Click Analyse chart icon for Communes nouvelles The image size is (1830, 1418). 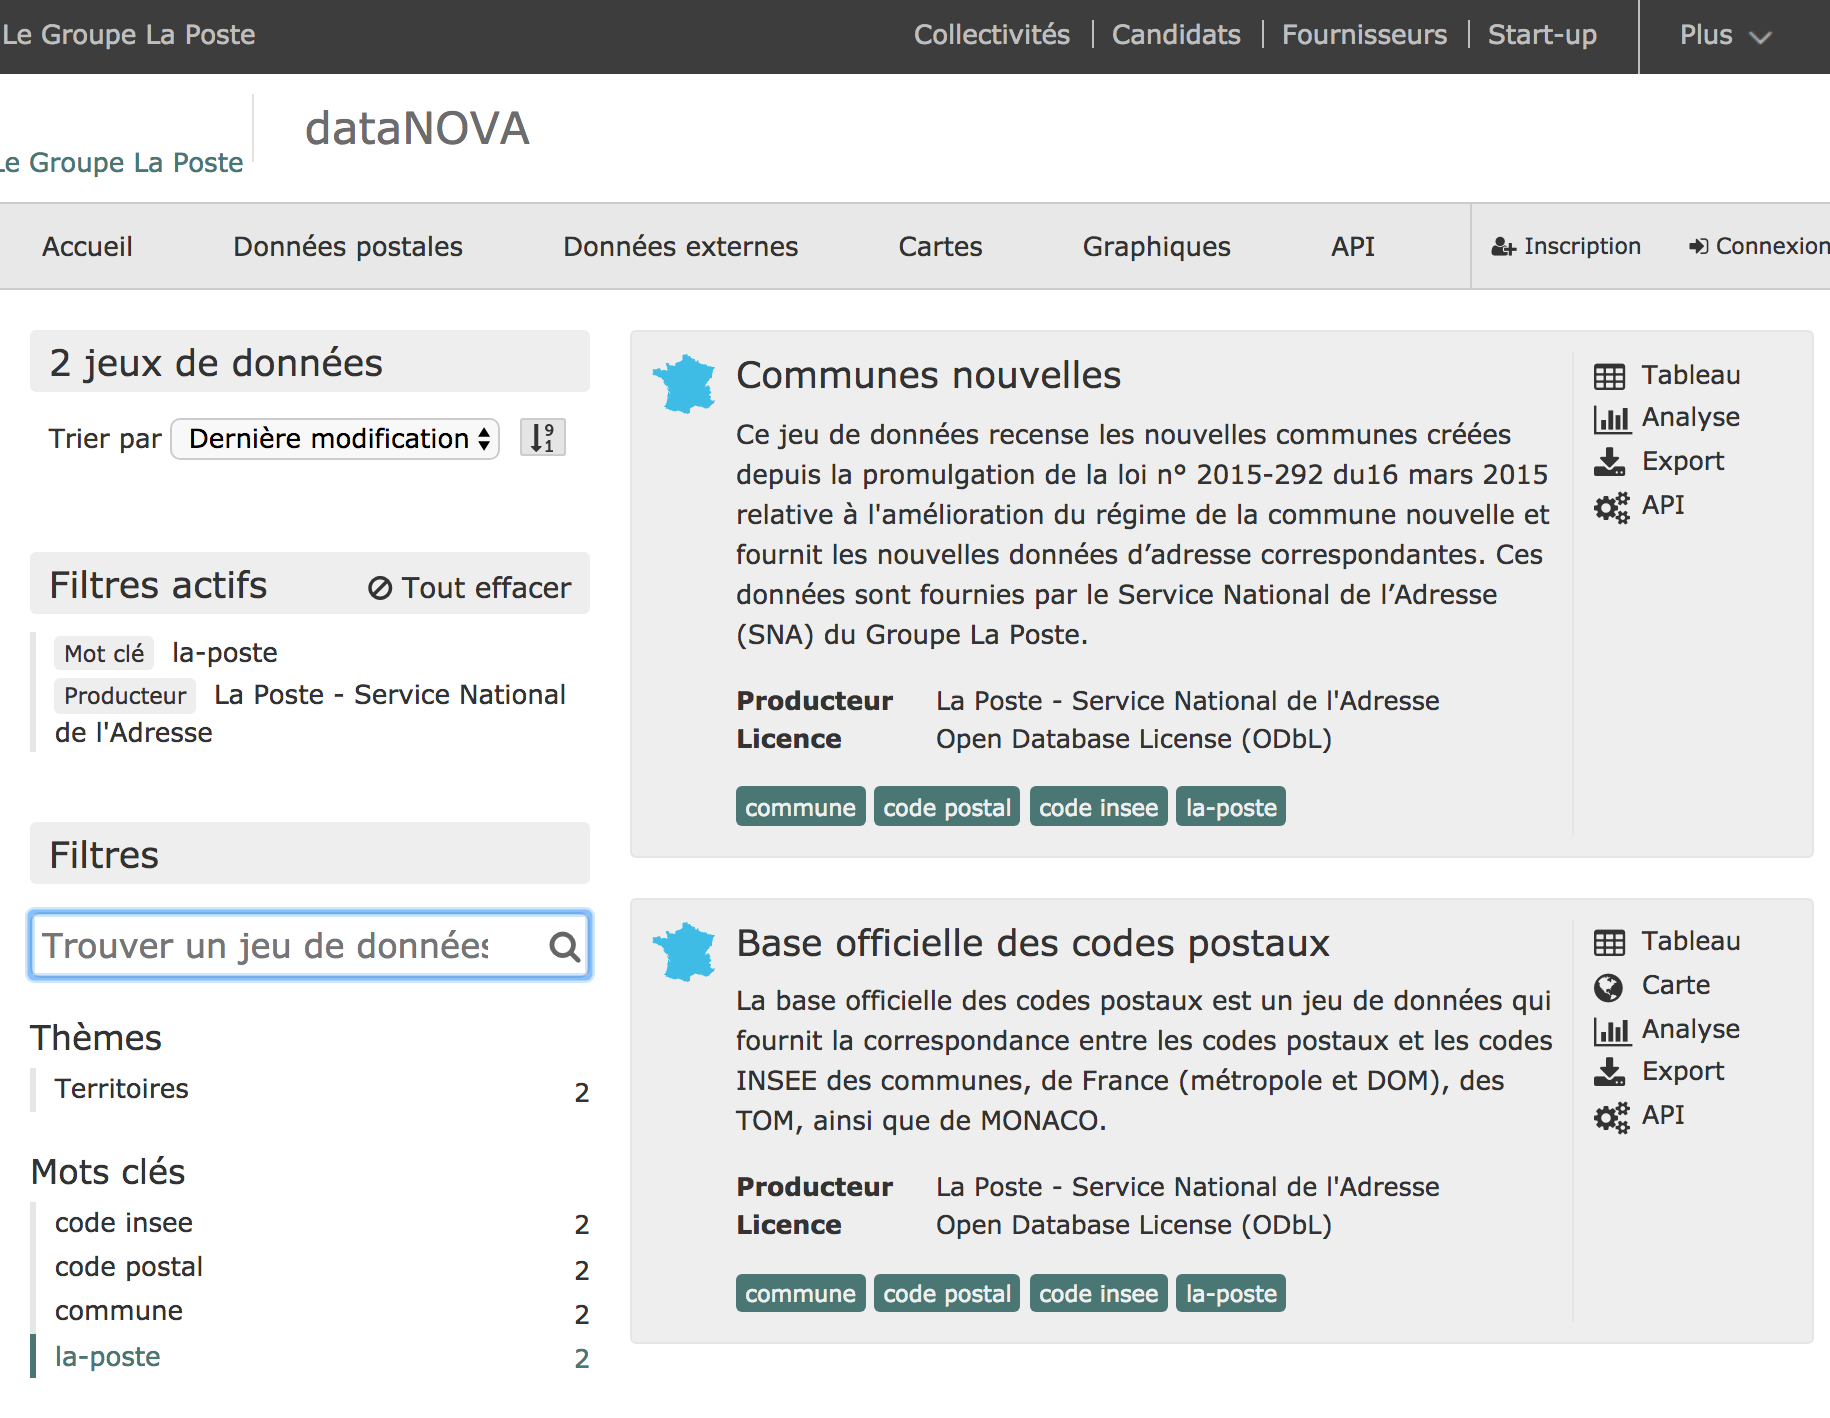[1610, 418]
